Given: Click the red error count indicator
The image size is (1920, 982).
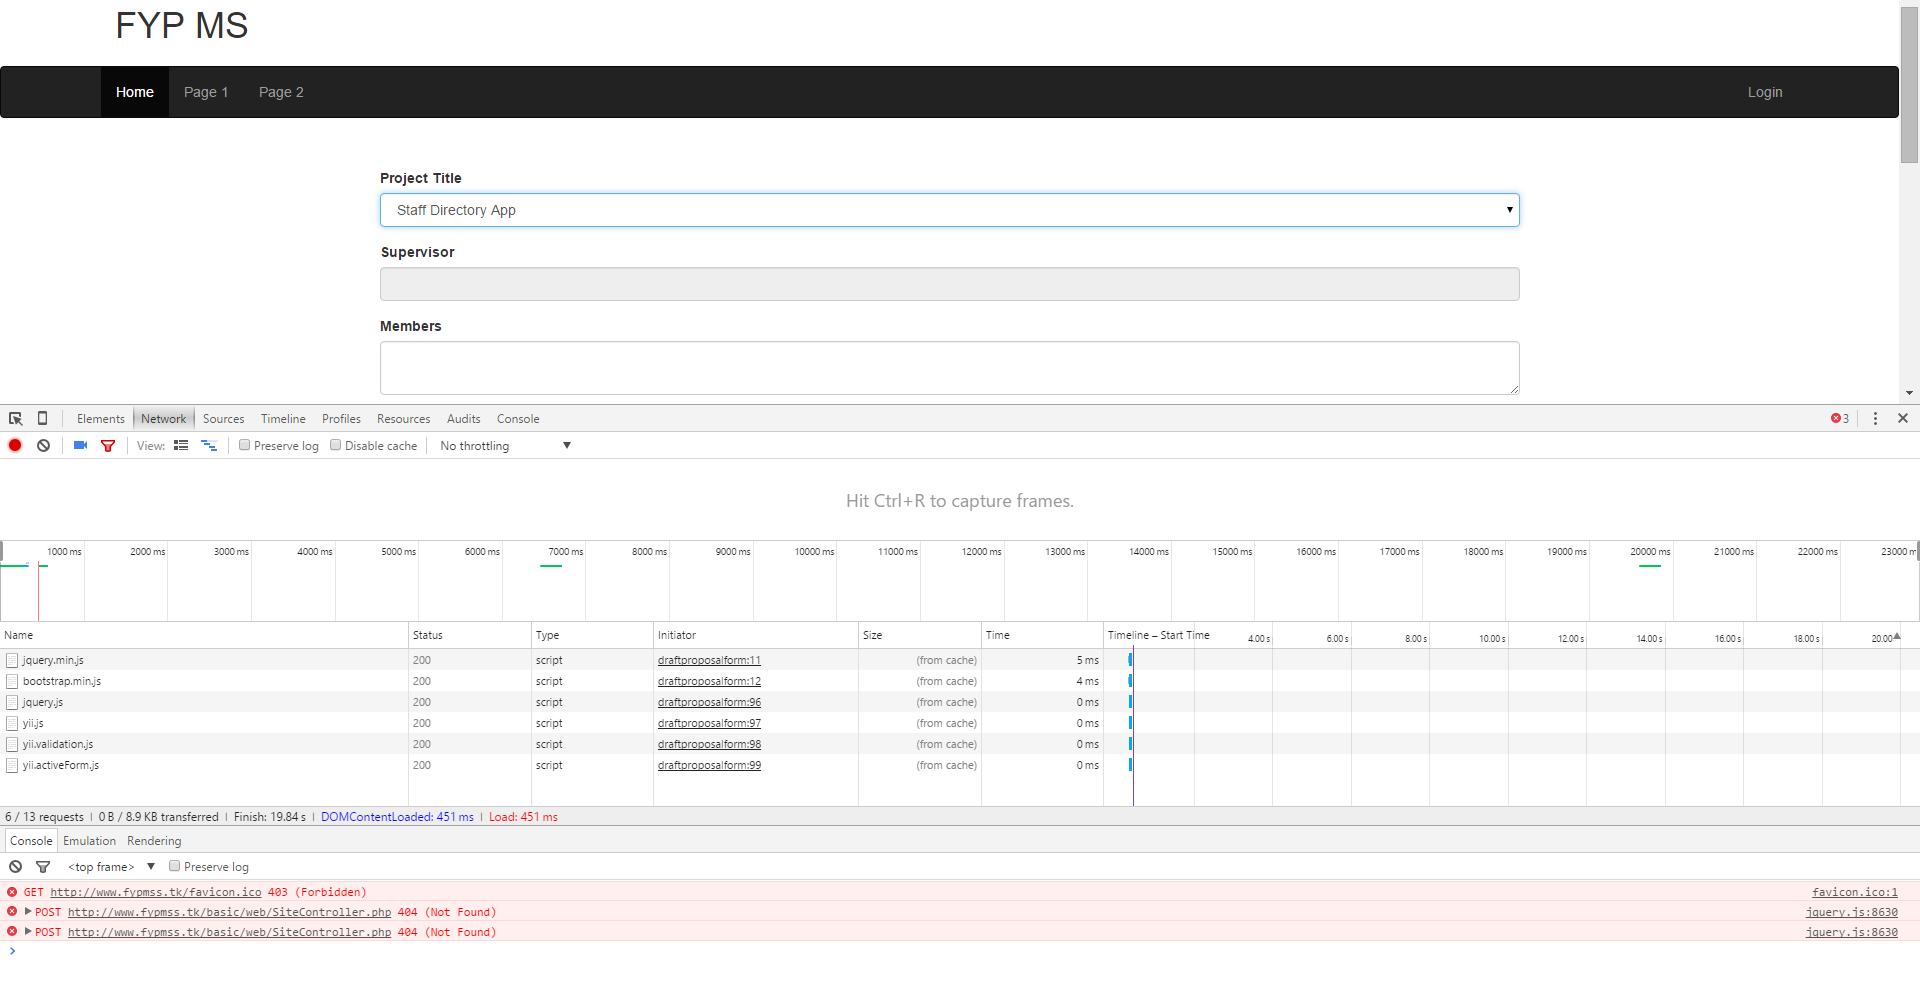Looking at the screenshot, I should pos(1840,418).
